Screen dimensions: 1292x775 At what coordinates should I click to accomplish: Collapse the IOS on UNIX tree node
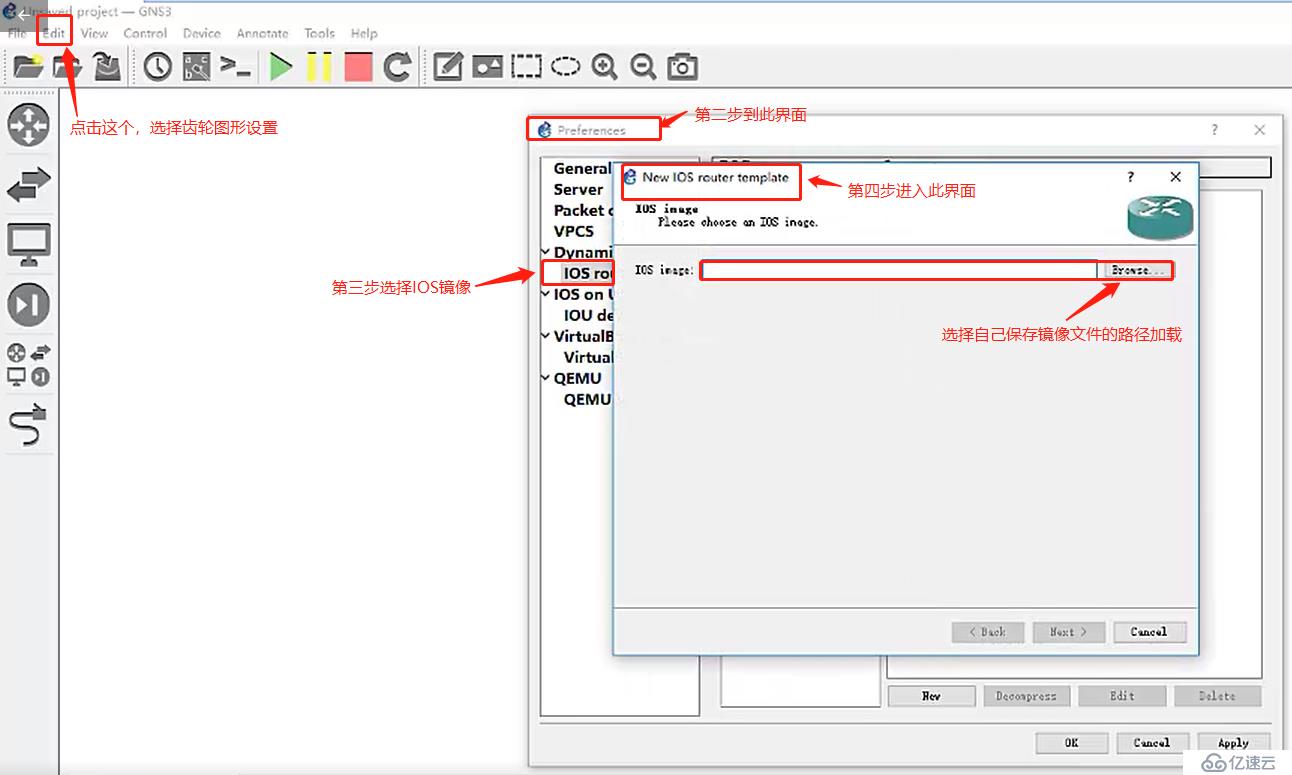(x=546, y=294)
